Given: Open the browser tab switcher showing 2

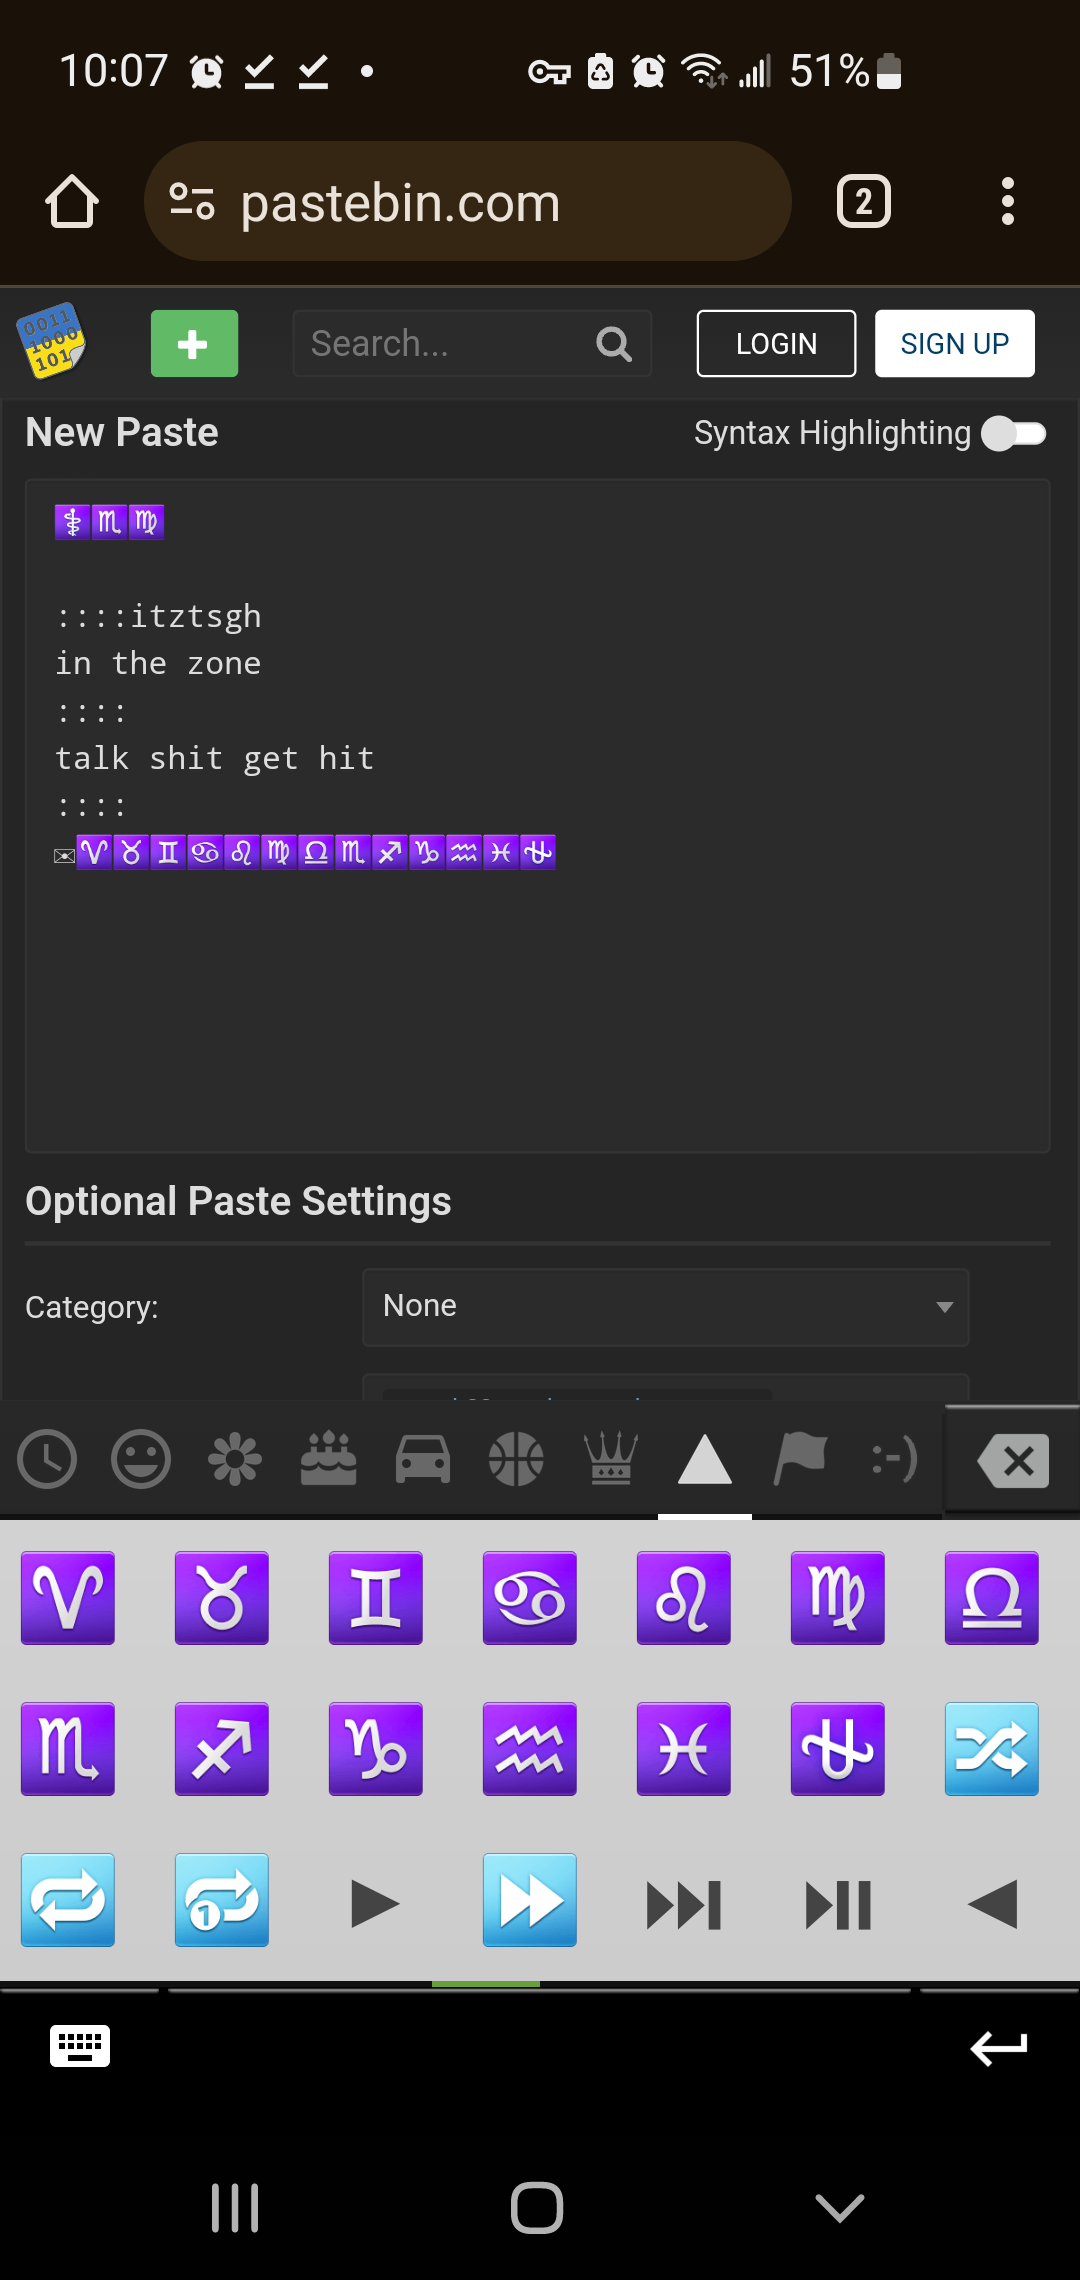Looking at the screenshot, I should [864, 201].
